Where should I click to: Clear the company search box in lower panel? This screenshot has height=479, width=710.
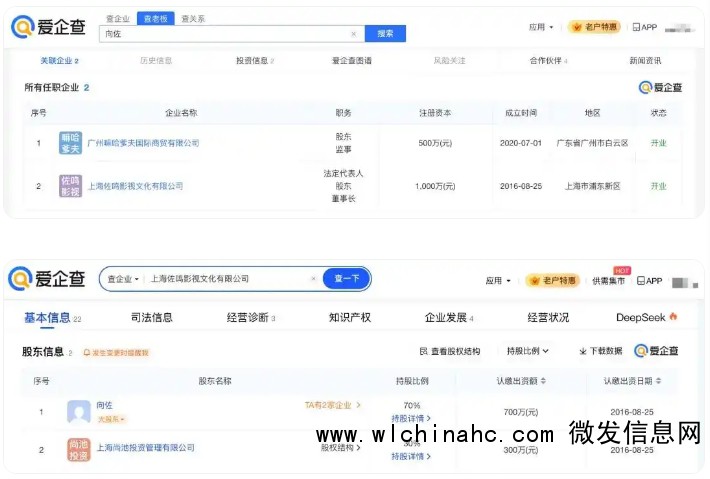tap(313, 279)
